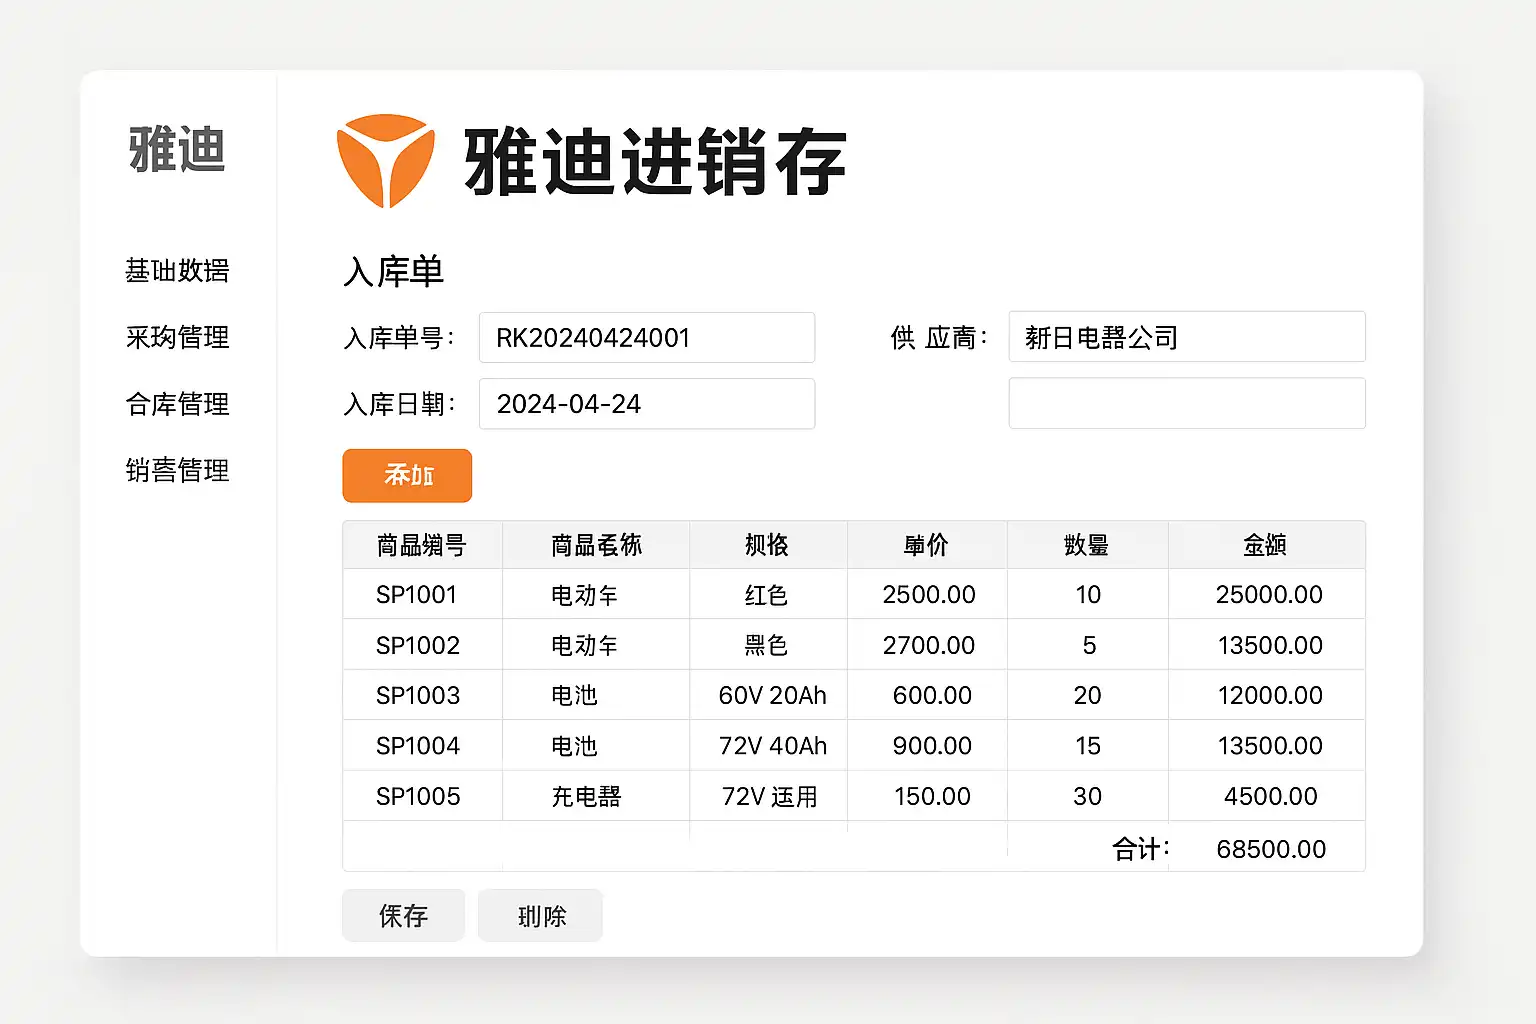Click the charger name in the SP1005 row
Viewport: 1536px width, 1024px height.
pyautogui.click(x=586, y=796)
